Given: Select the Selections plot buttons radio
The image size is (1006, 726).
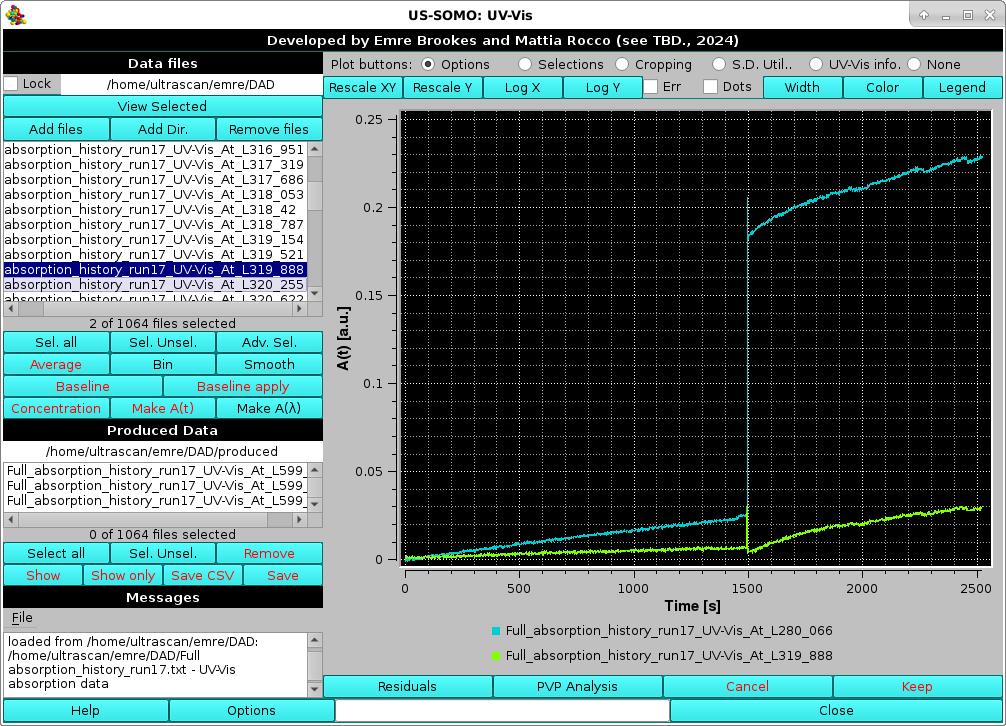Looking at the screenshot, I should [x=525, y=64].
